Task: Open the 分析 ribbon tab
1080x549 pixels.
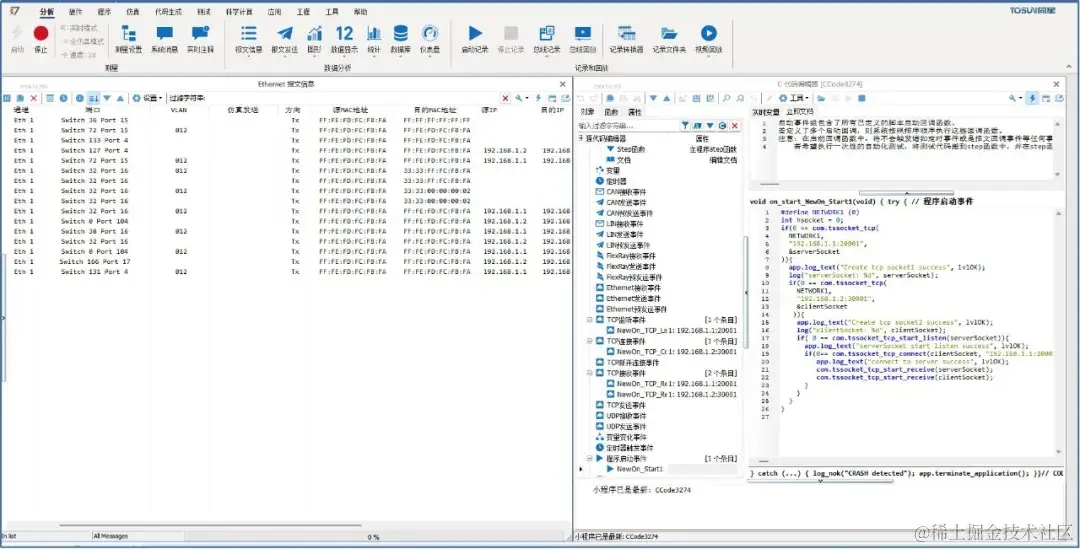Action: (46, 12)
